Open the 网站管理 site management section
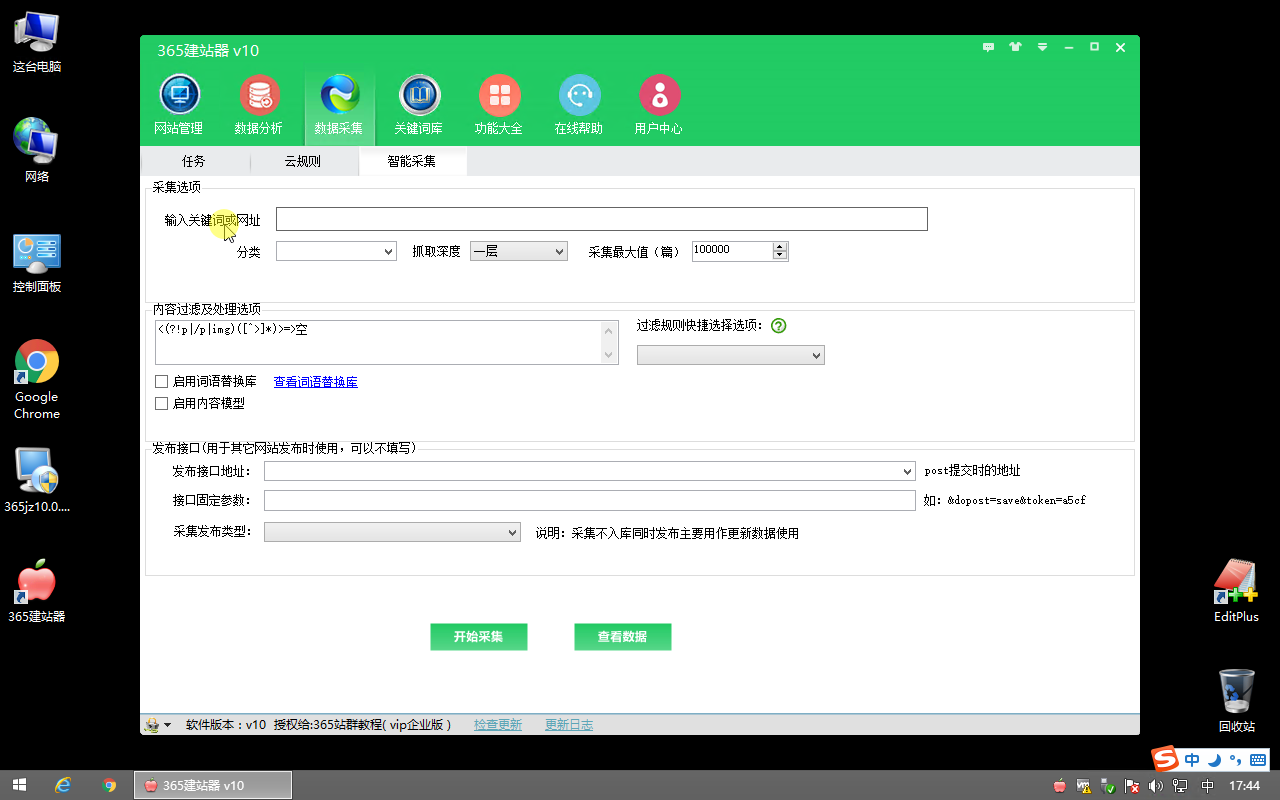This screenshot has height=800, width=1280. tap(179, 105)
